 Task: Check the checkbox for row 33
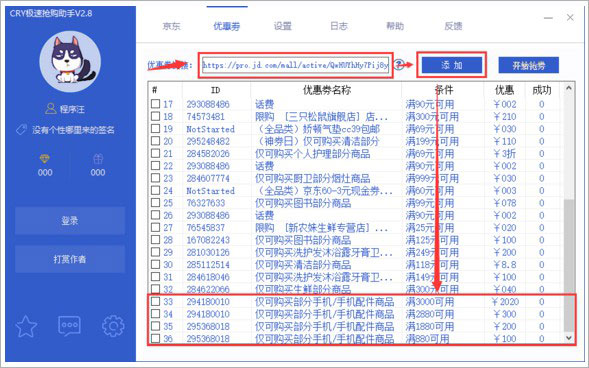[156, 301]
